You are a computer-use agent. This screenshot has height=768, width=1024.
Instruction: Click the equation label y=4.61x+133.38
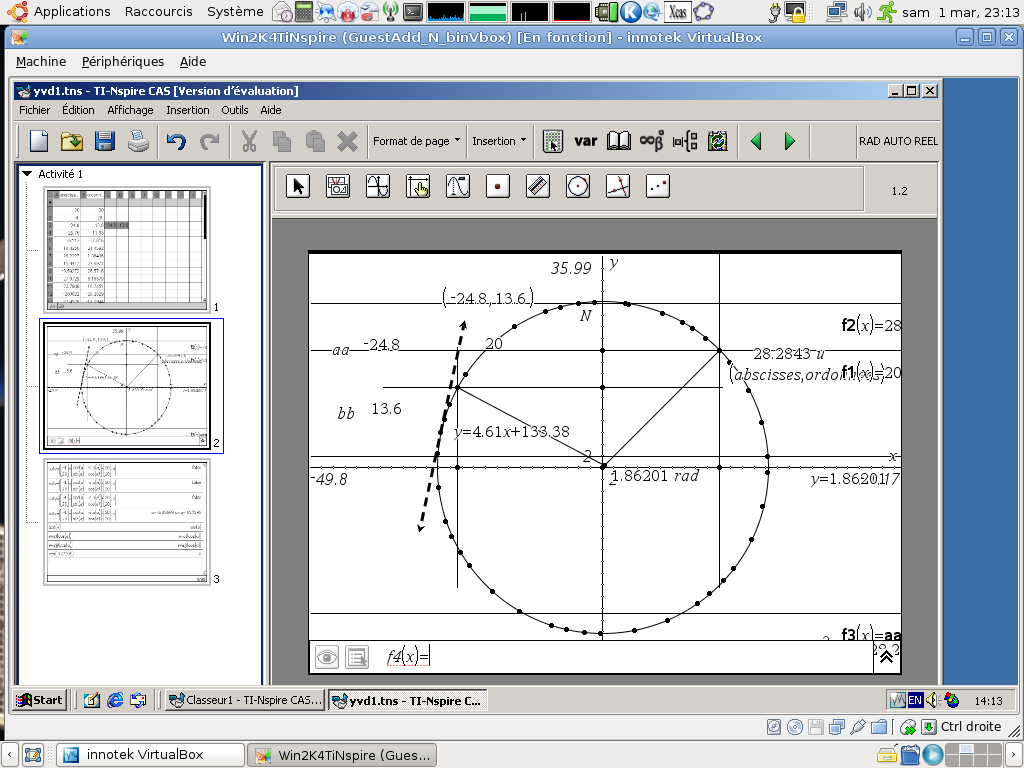tap(511, 432)
